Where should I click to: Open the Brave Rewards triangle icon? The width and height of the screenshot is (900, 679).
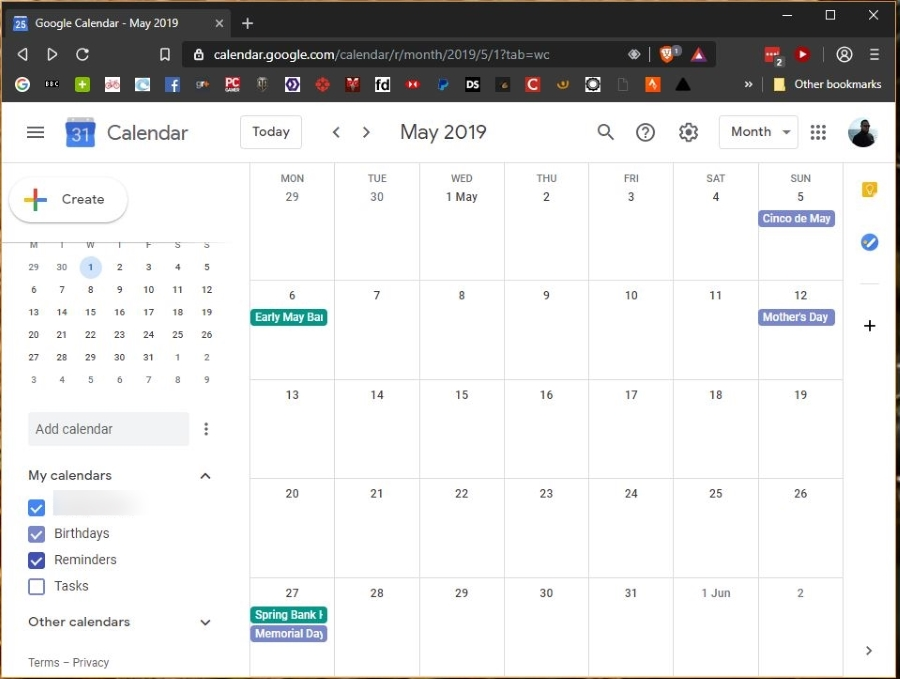[698, 55]
